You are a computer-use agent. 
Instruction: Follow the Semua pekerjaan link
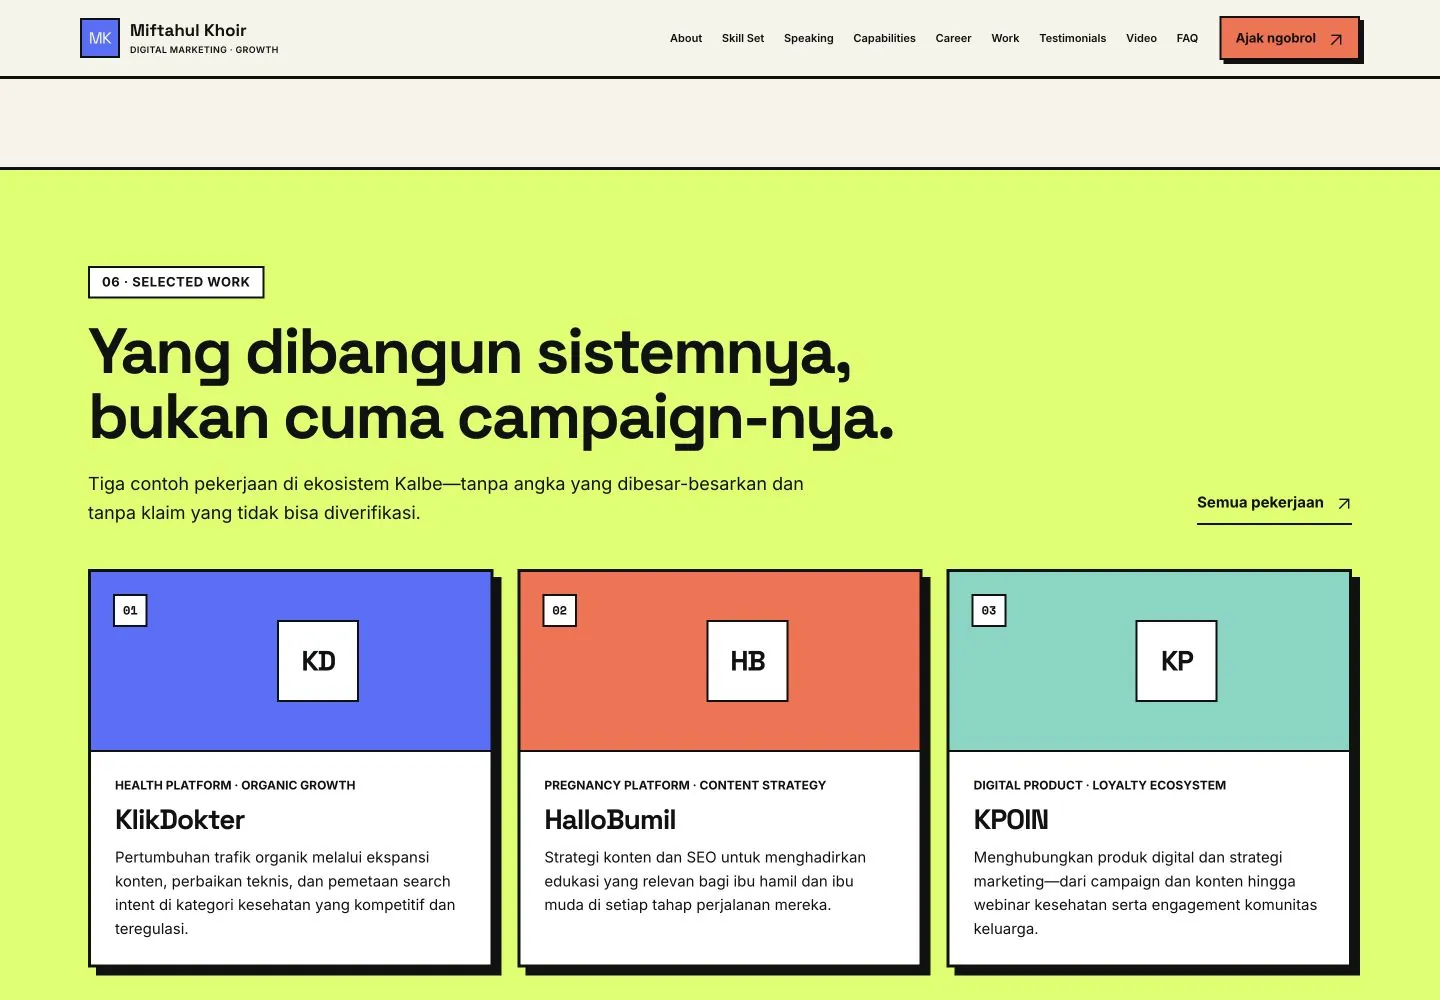click(1274, 504)
